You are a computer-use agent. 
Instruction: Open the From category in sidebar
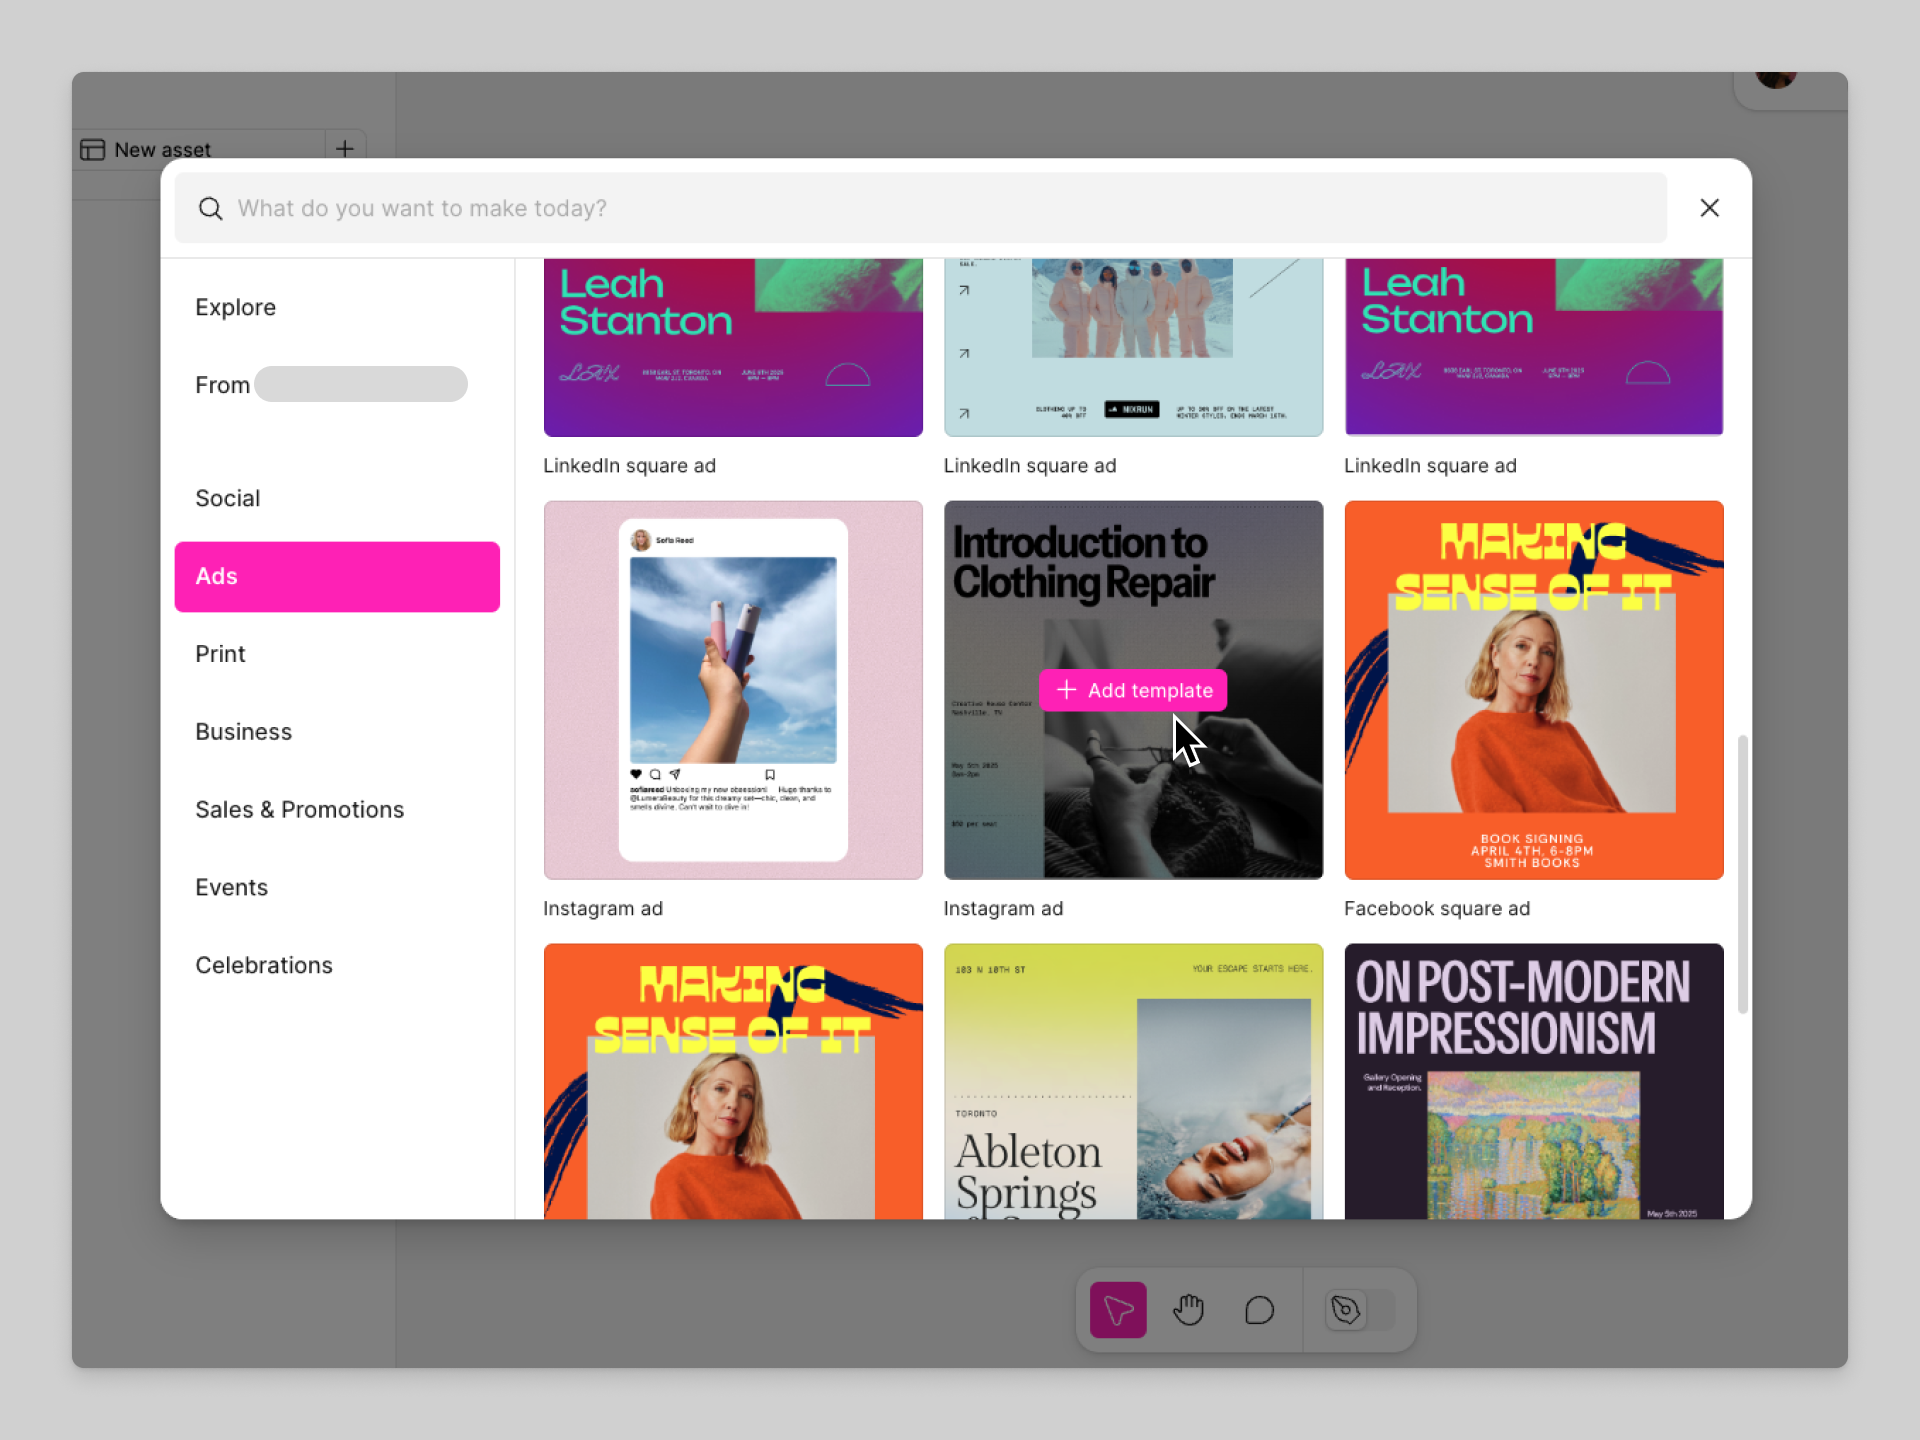click(337, 385)
